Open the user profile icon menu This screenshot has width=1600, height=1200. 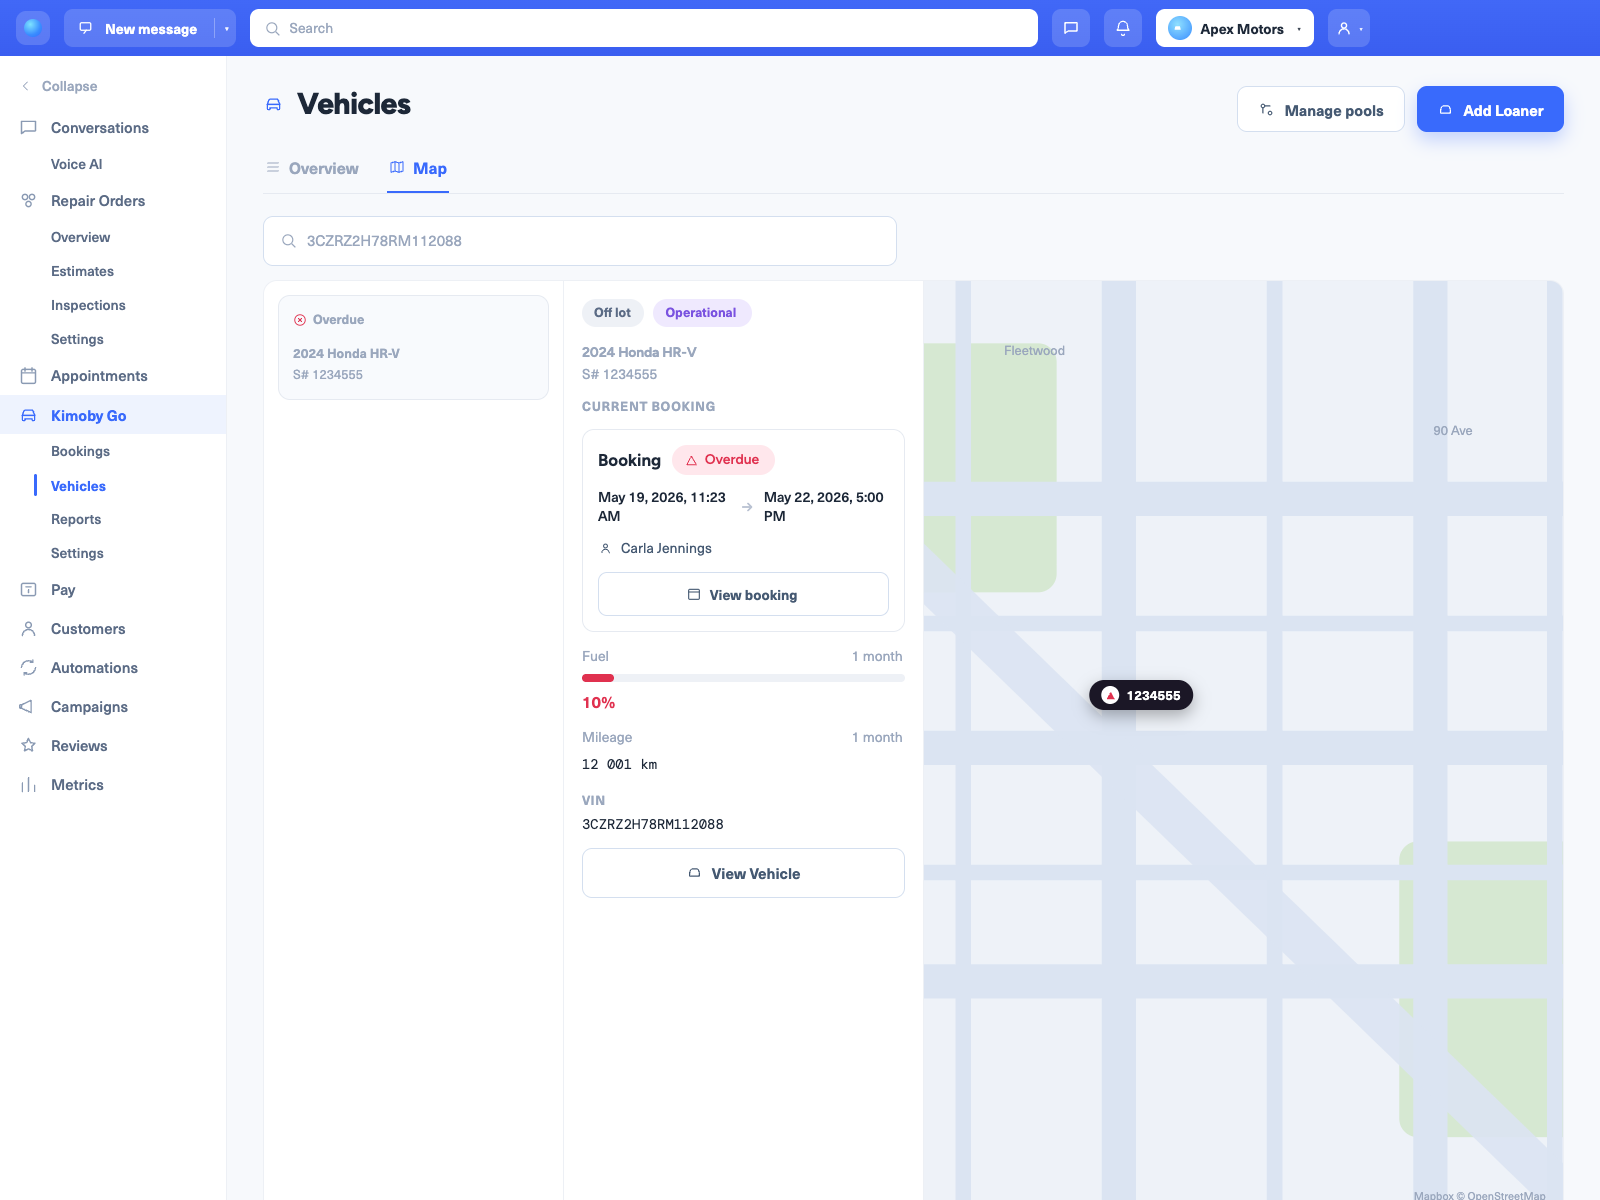(x=1349, y=28)
